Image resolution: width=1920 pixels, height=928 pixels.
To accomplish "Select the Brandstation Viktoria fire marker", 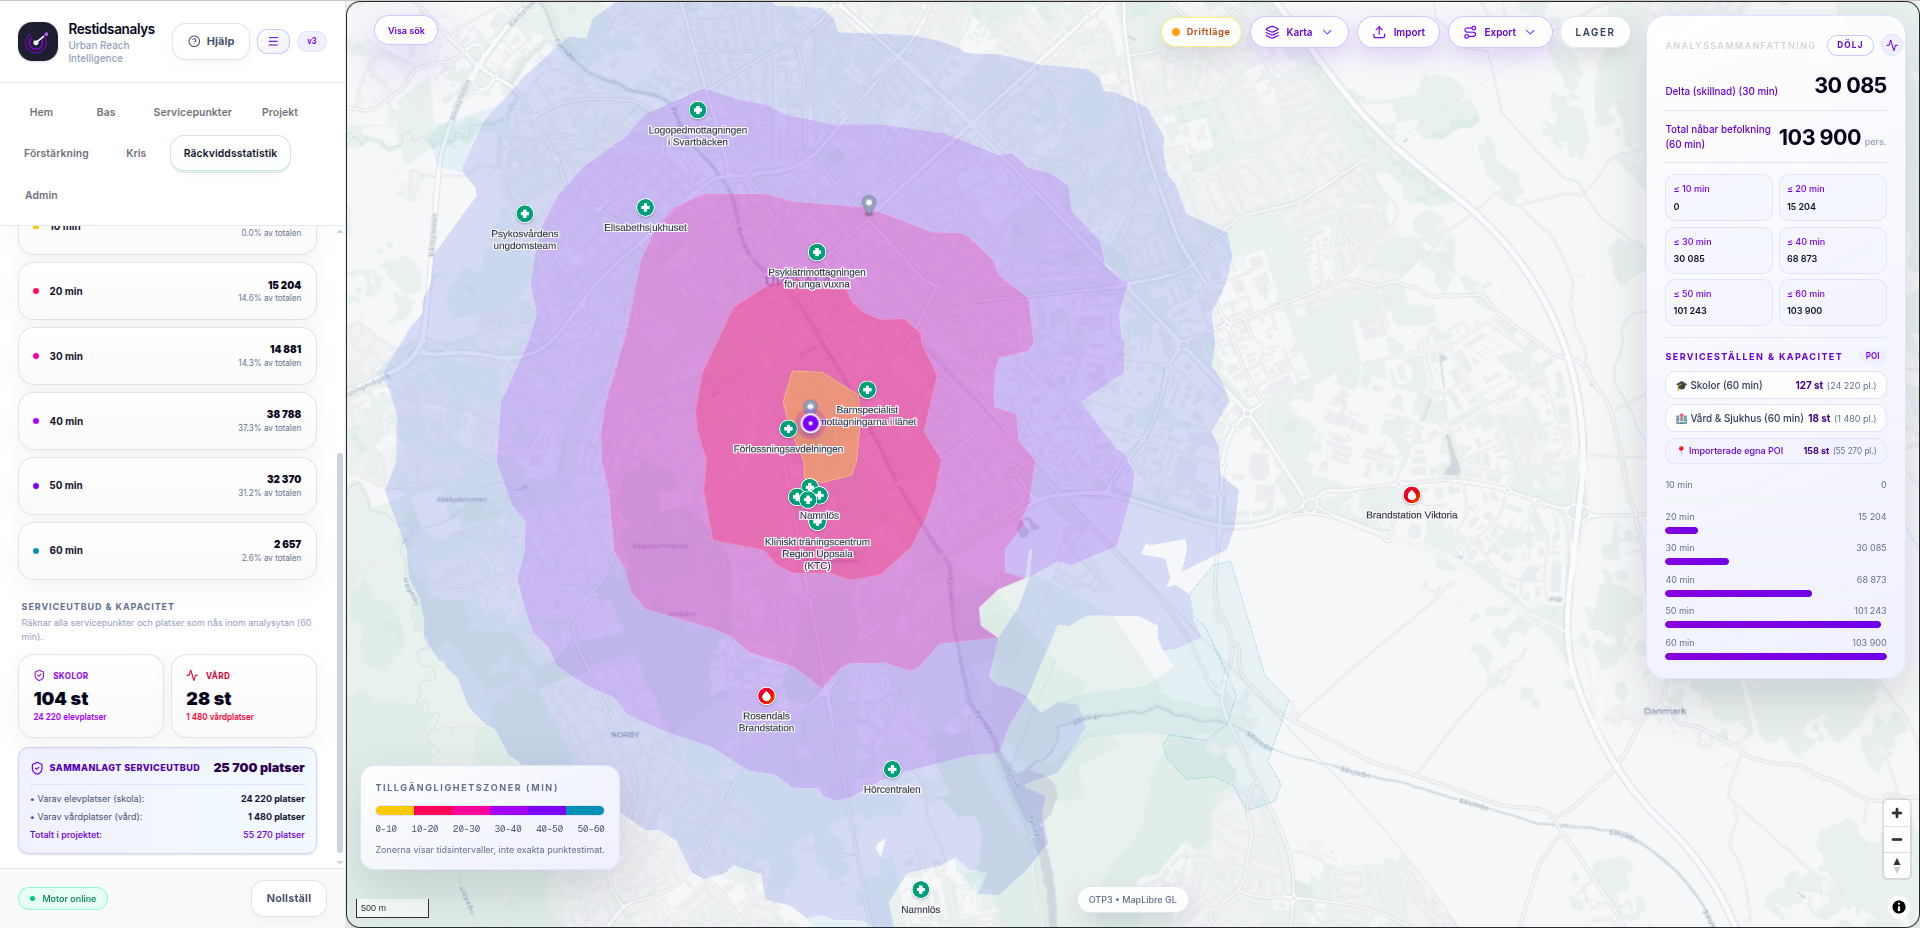I will click(x=1411, y=495).
